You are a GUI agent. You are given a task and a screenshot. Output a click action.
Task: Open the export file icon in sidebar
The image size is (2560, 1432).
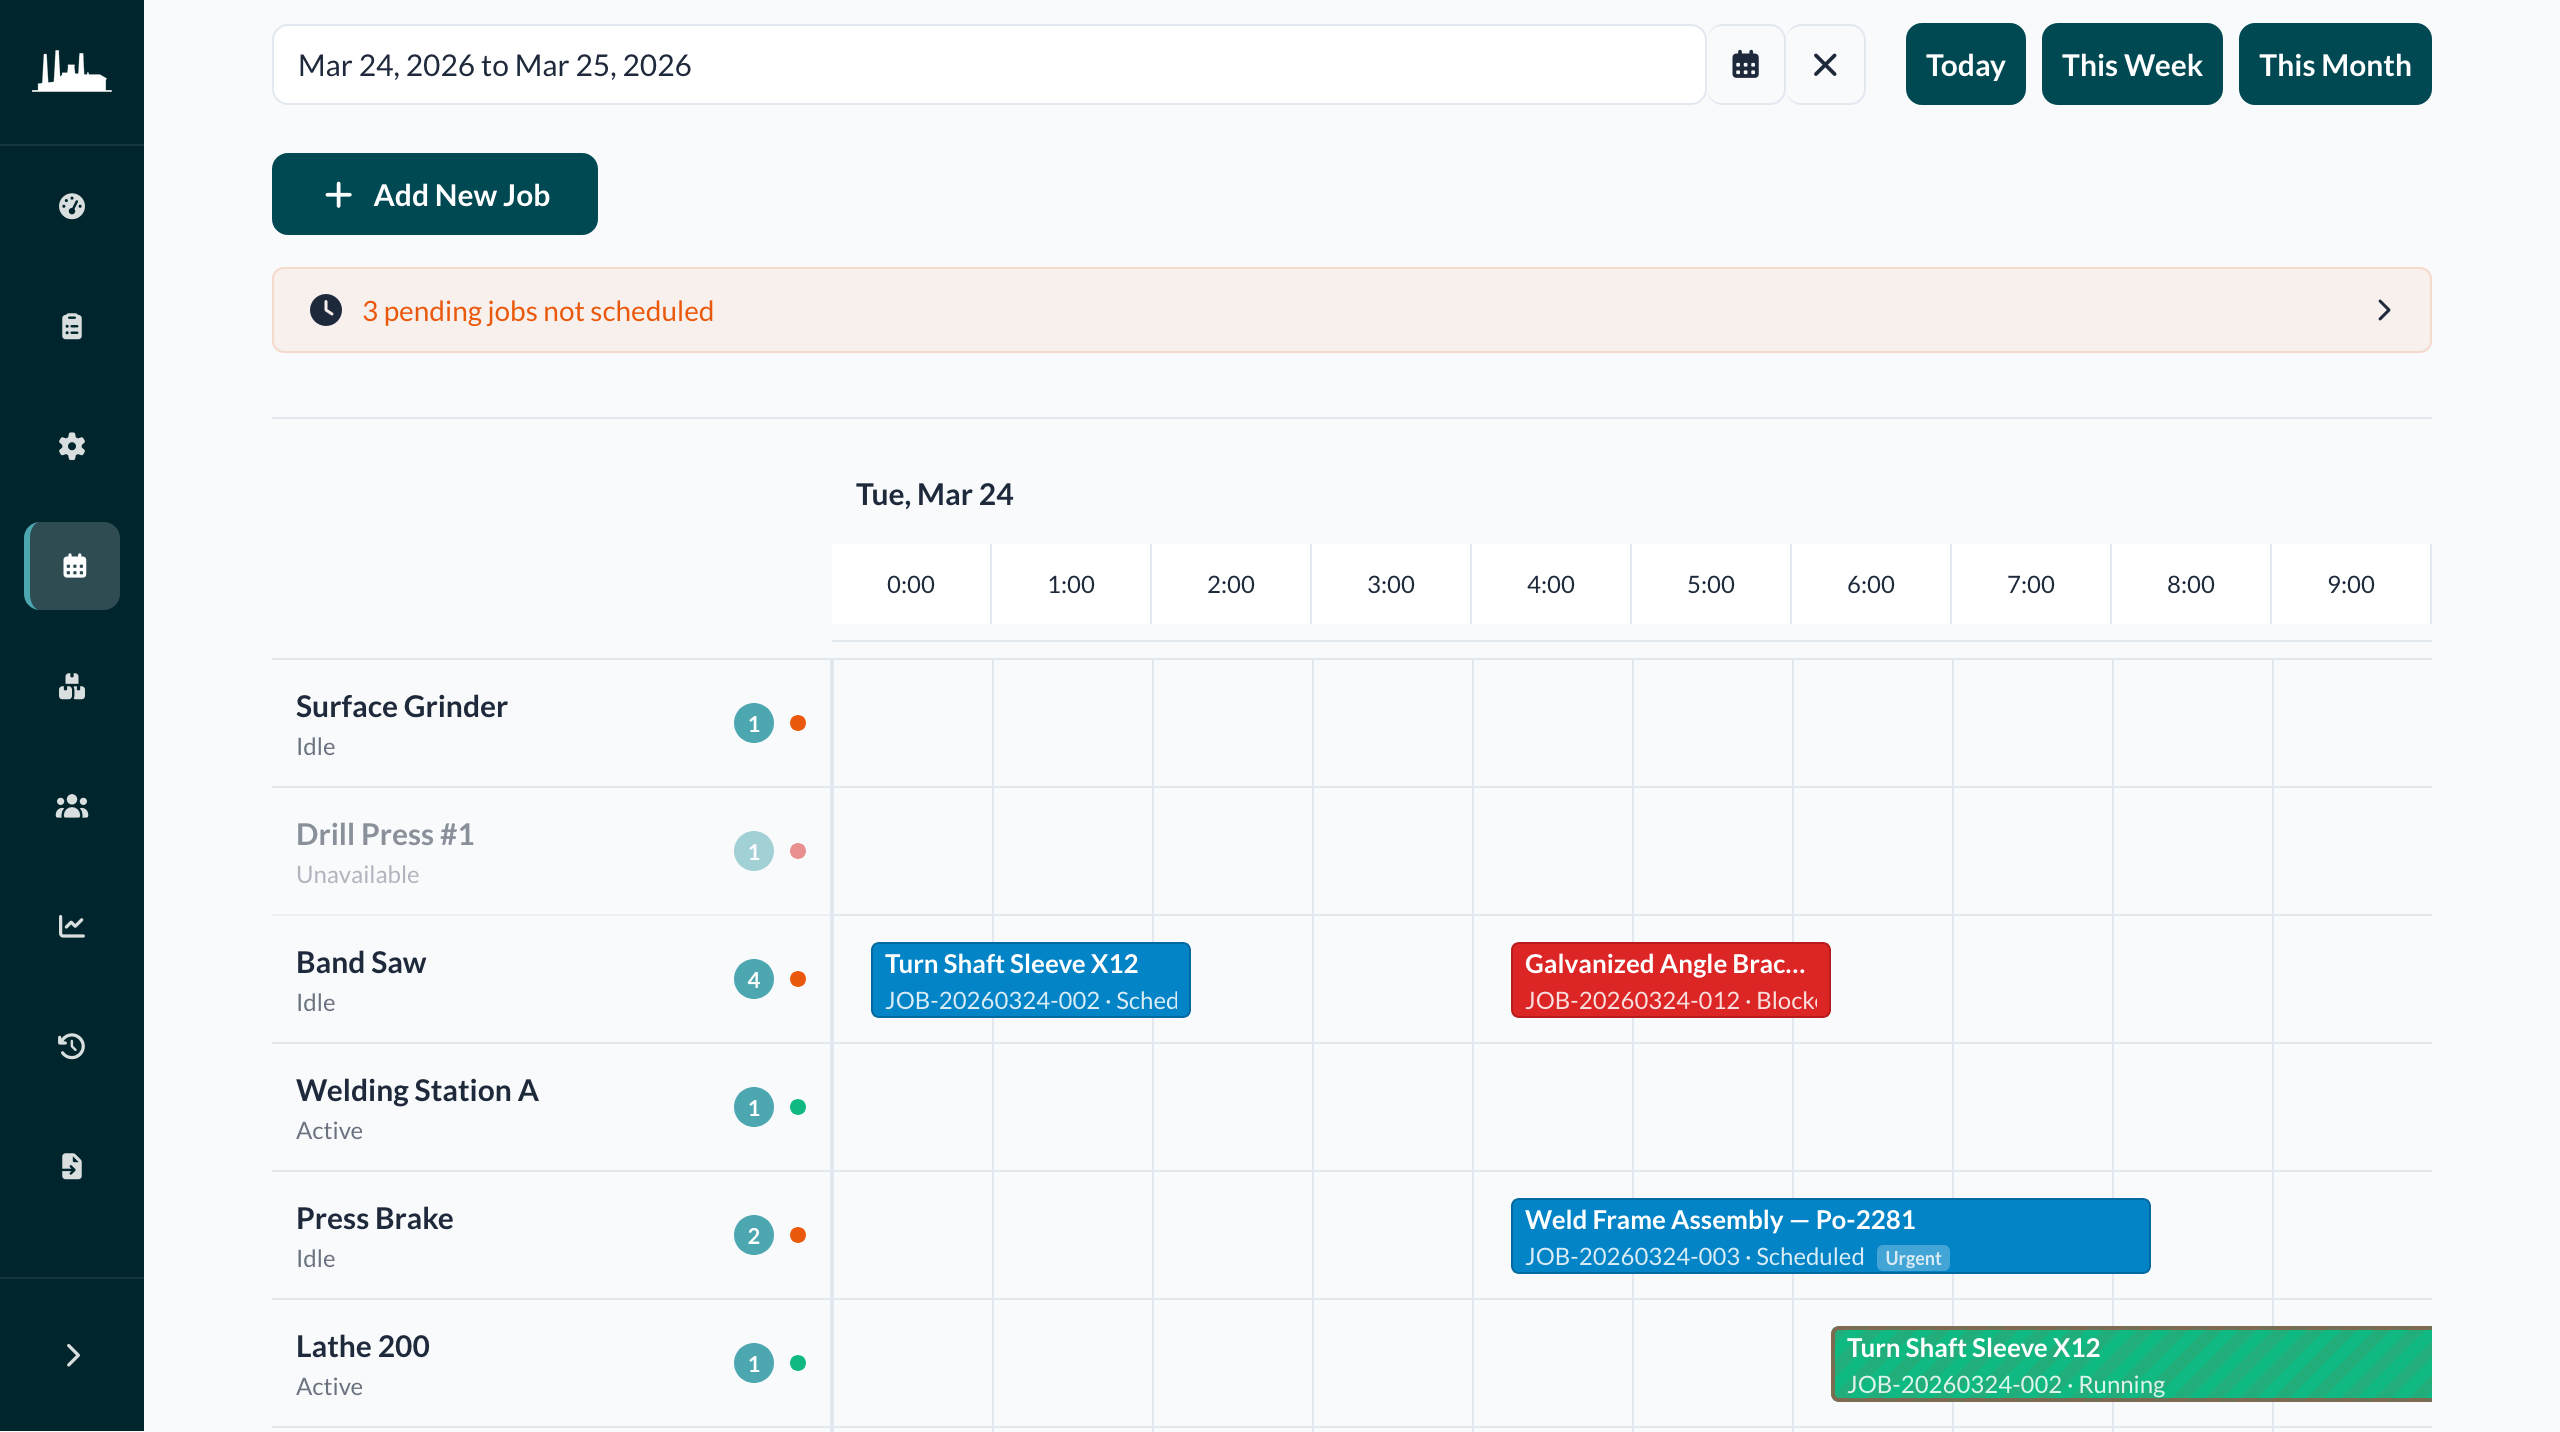pos(71,1166)
